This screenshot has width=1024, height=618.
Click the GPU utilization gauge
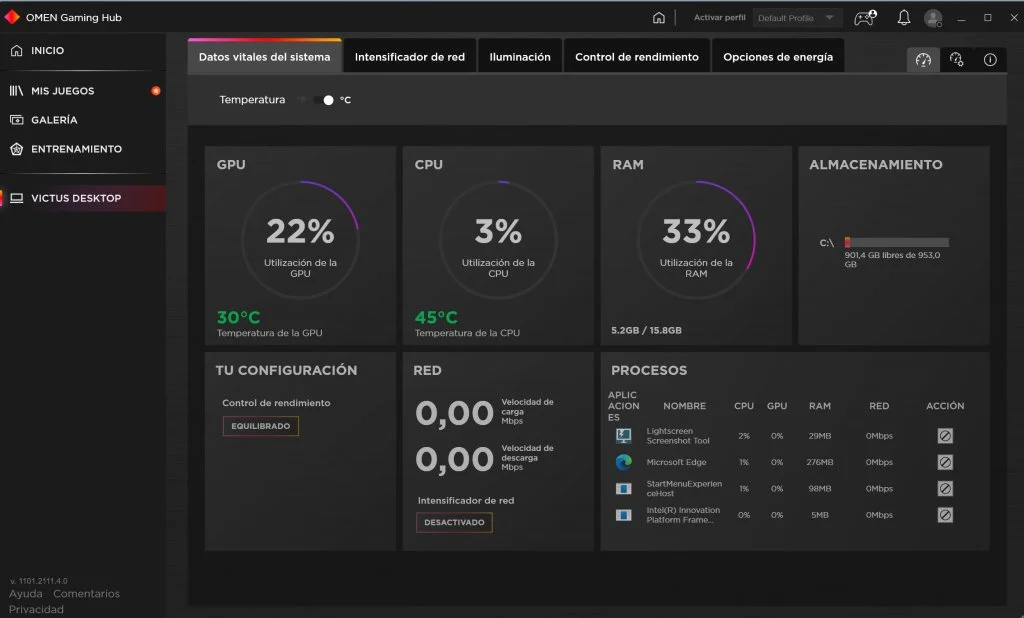coord(300,240)
